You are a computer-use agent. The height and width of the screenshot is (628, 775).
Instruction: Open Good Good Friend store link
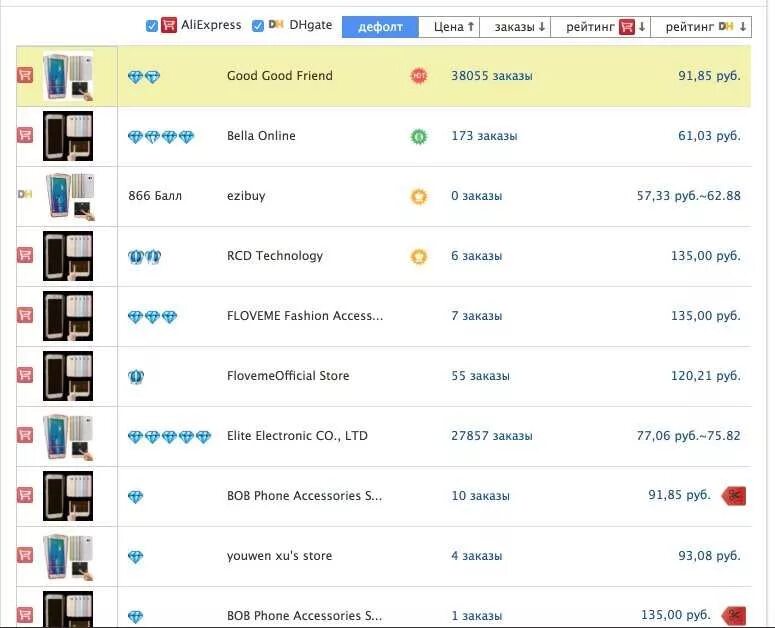280,76
